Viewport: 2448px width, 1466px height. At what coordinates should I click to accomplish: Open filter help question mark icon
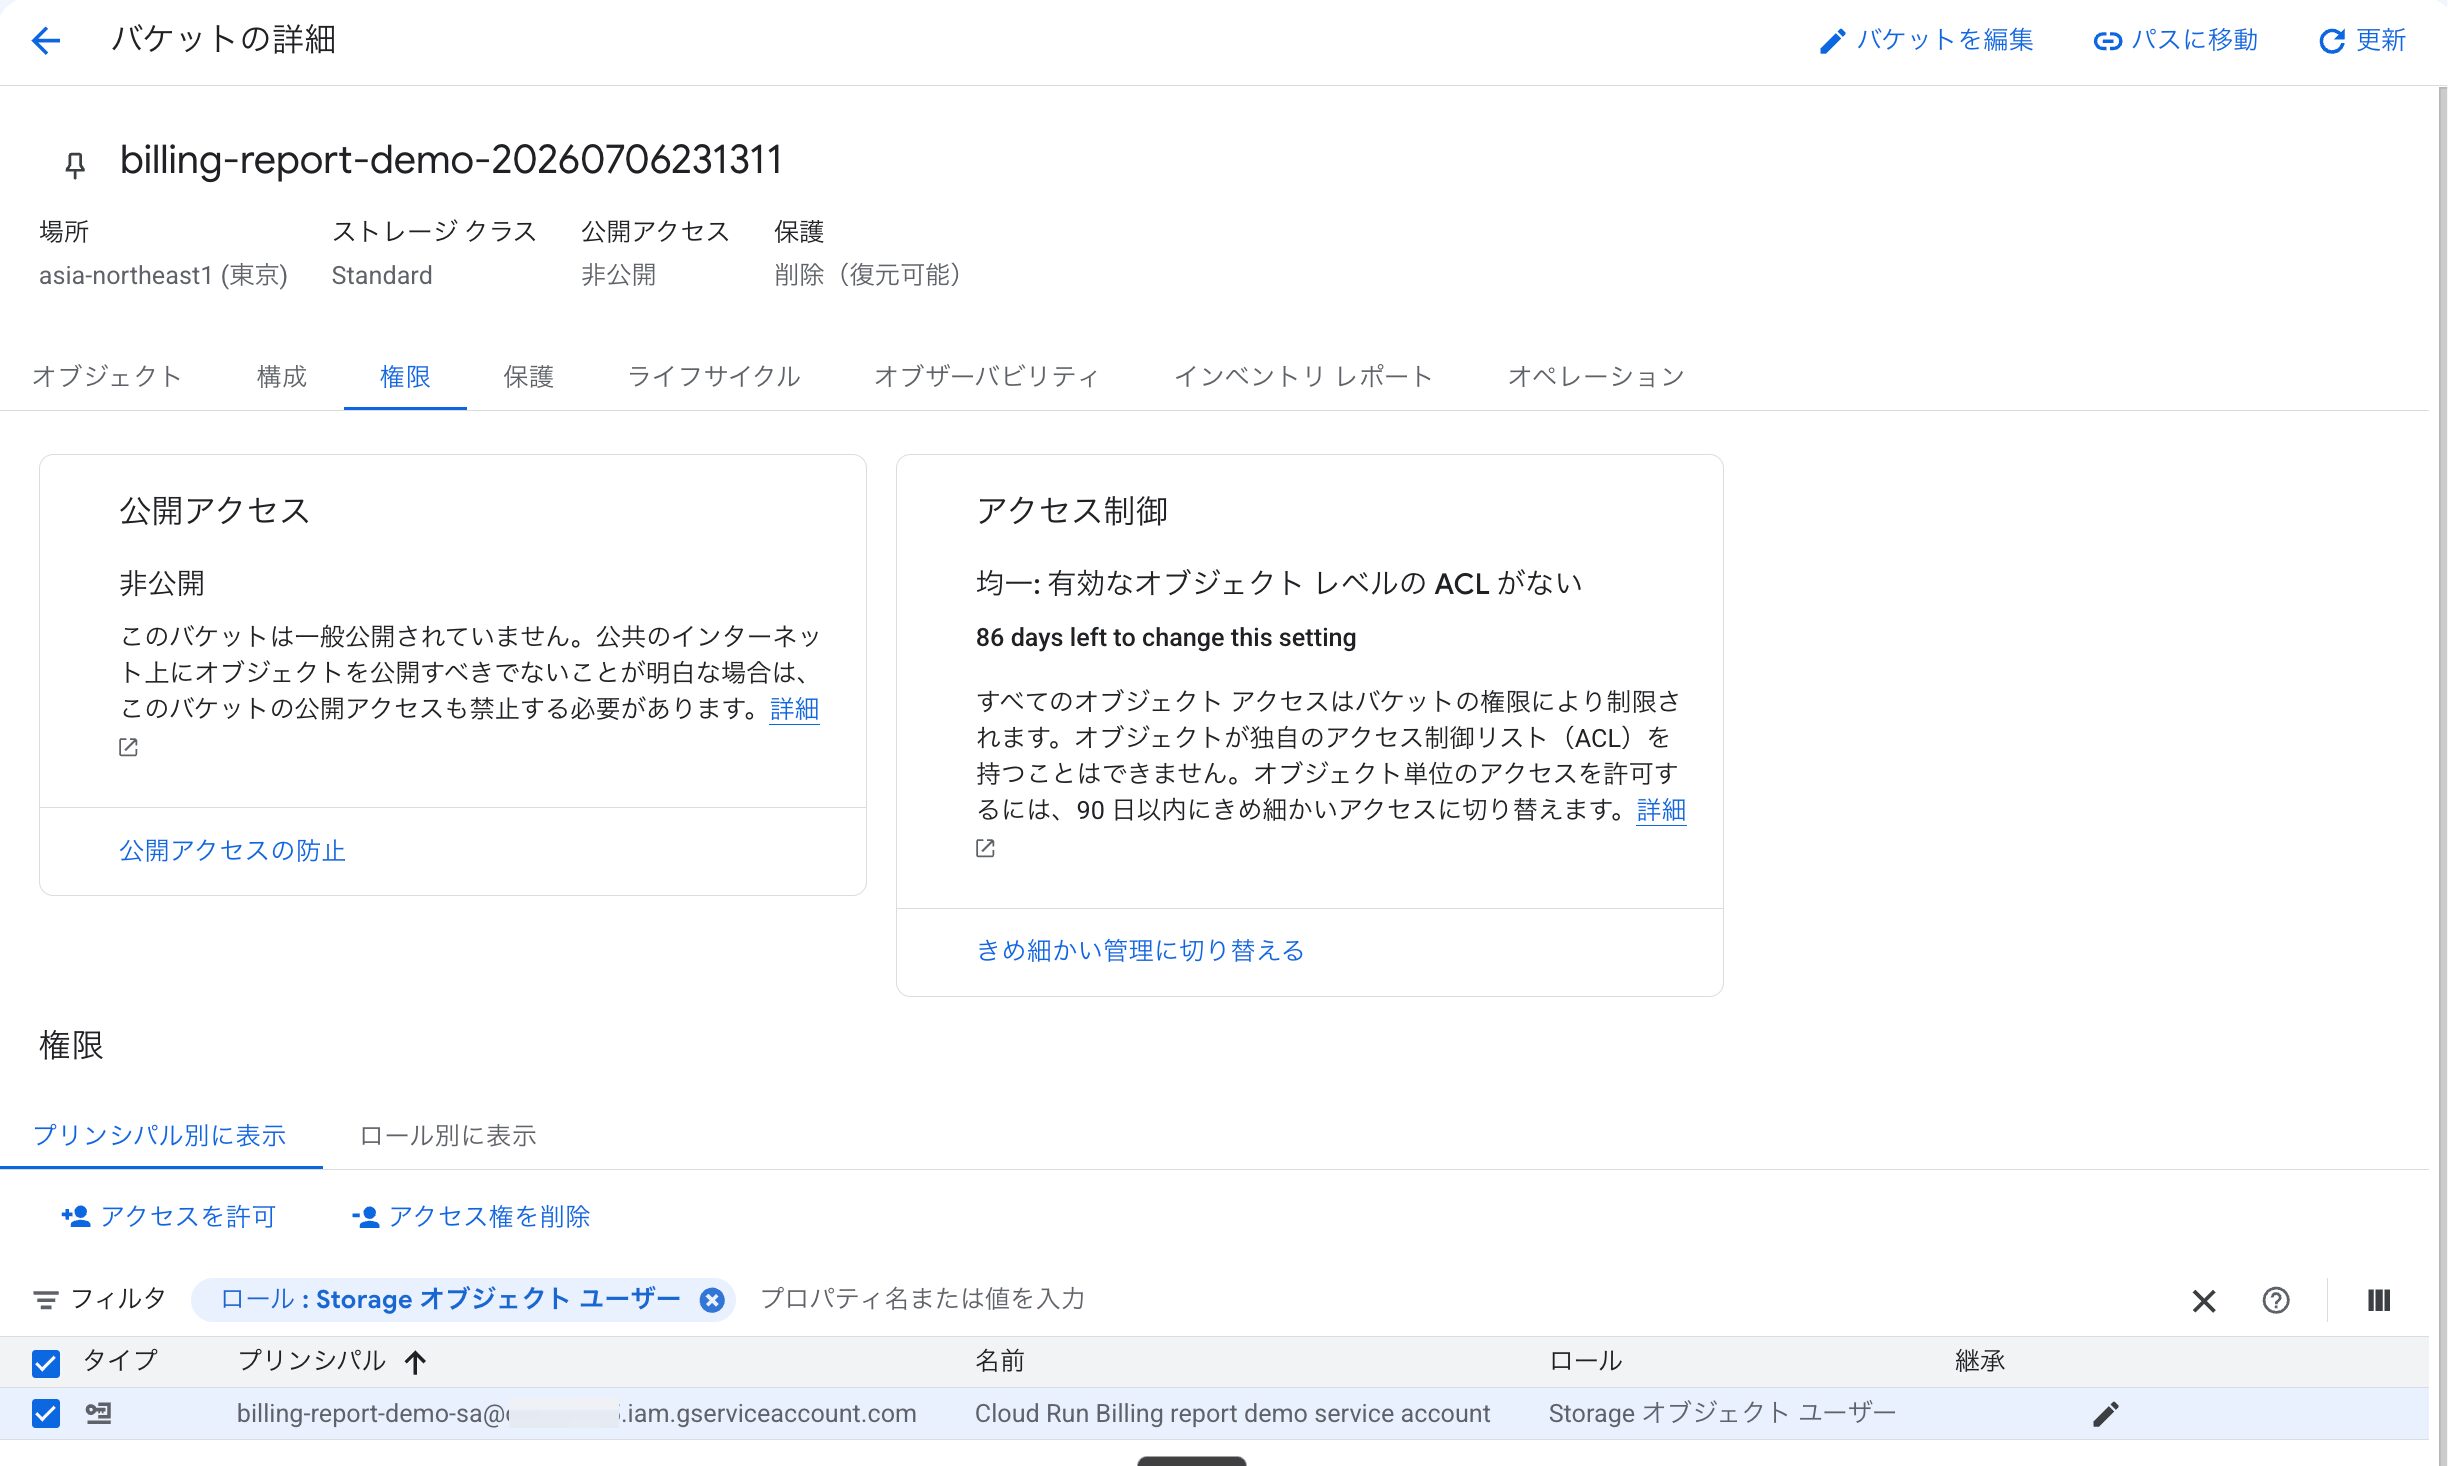(2276, 1300)
